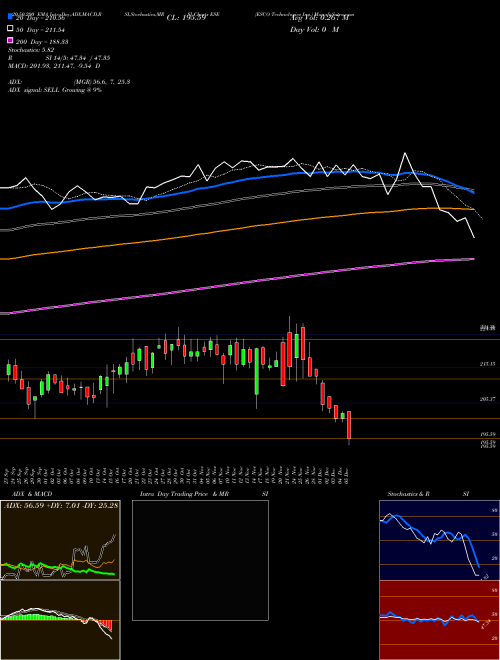Viewport: 500px width, 660px height.
Task: Open the ADX indicator mini chart
Action: (x=60, y=540)
